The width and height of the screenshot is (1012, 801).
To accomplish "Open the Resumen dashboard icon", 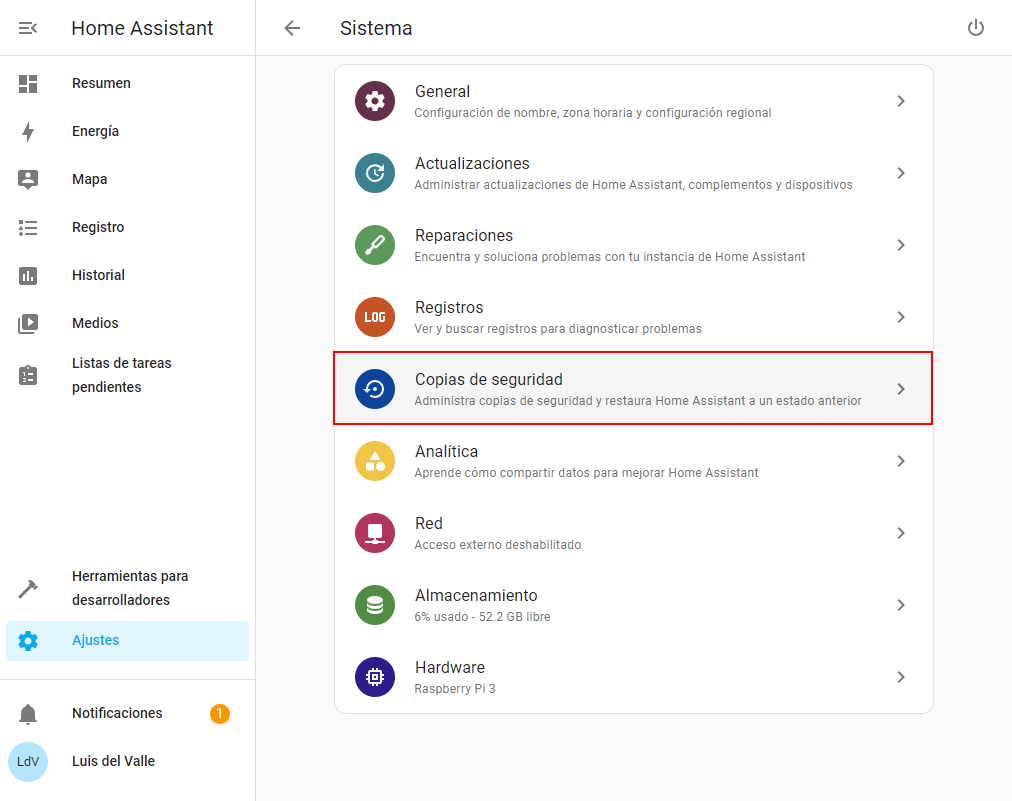I will click(28, 84).
